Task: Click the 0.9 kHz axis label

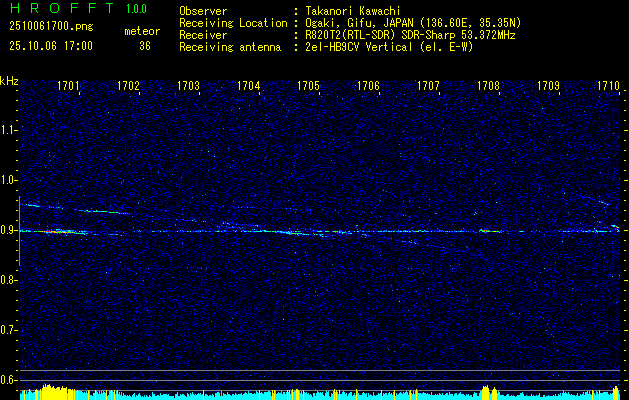Action: click(9, 230)
